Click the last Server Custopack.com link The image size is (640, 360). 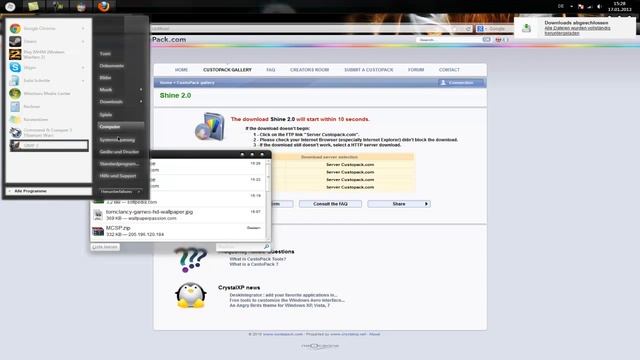pyautogui.click(x=350, y=187)
